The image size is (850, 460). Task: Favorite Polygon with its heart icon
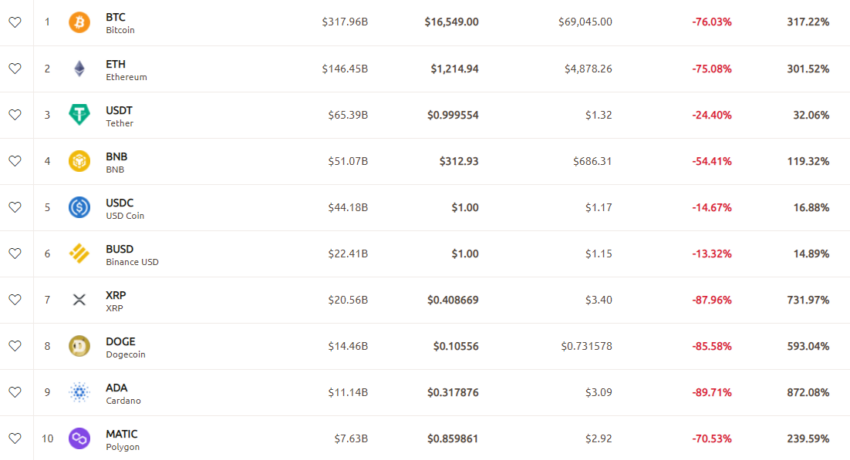click(x=15, y=438)
